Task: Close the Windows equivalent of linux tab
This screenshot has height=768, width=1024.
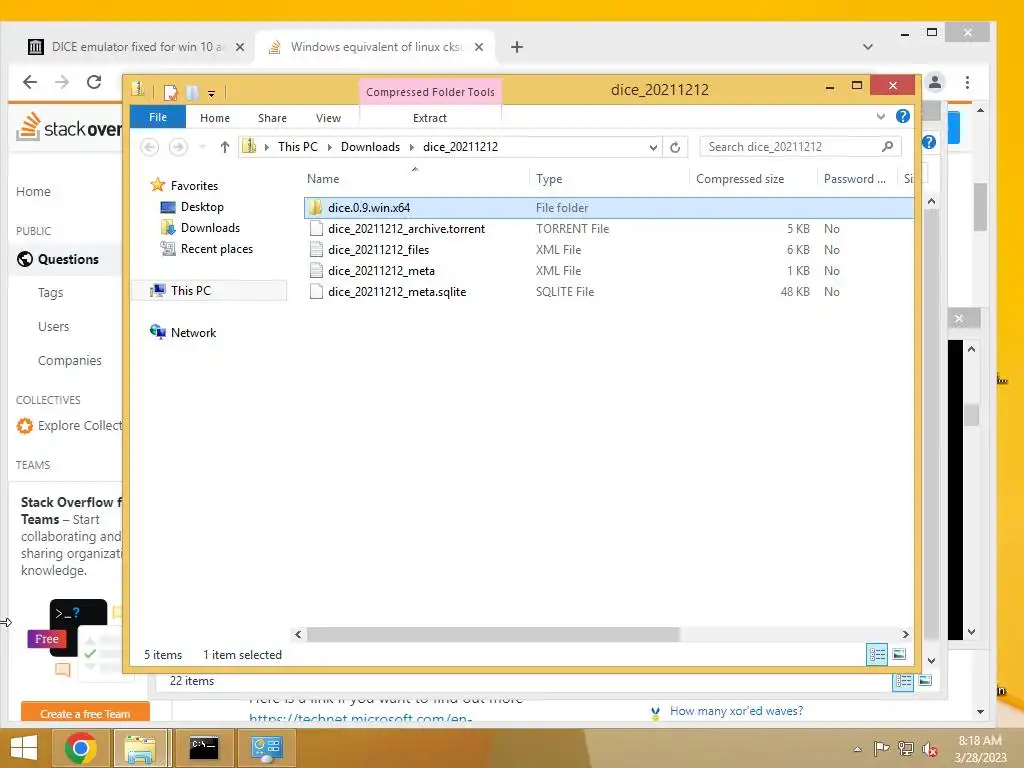Action: point(479,47)
